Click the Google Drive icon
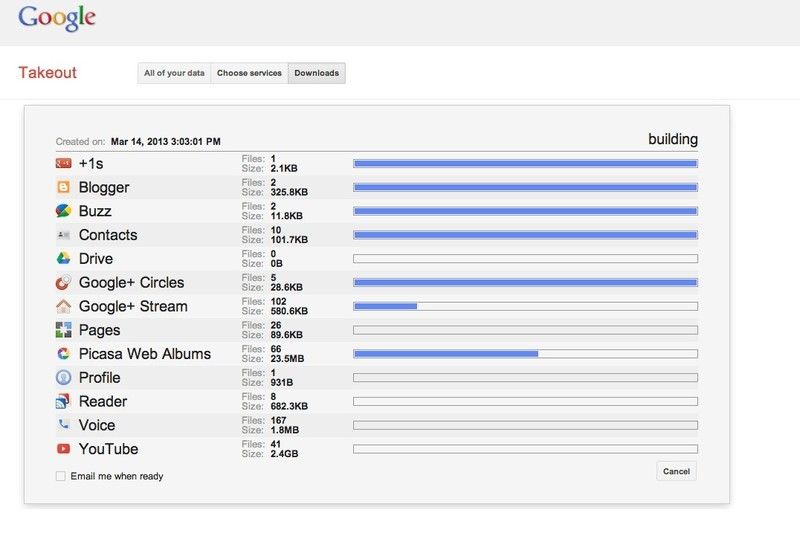Image resolution: width=800 pixels, height=533 pixels. tap(63, 259)
